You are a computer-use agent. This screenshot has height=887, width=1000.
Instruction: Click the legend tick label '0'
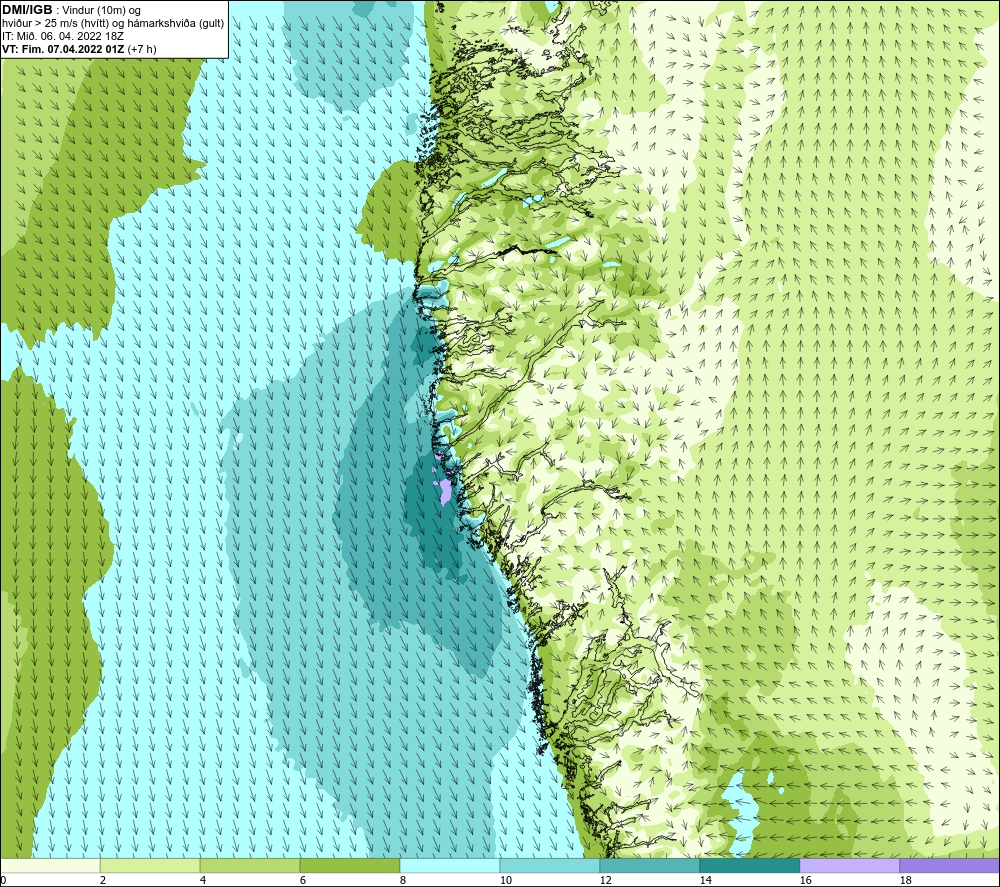point(3,881)
